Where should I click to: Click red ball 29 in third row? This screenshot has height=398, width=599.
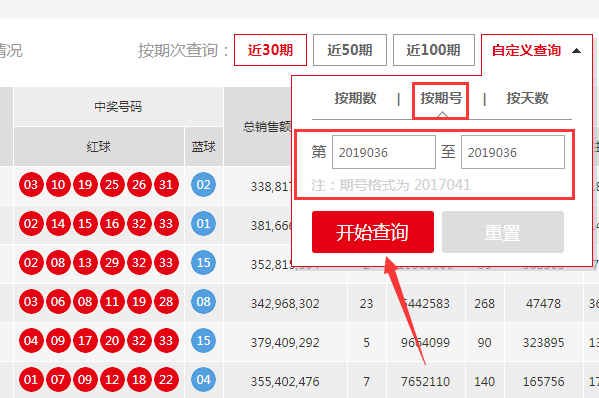coord(112,263)
